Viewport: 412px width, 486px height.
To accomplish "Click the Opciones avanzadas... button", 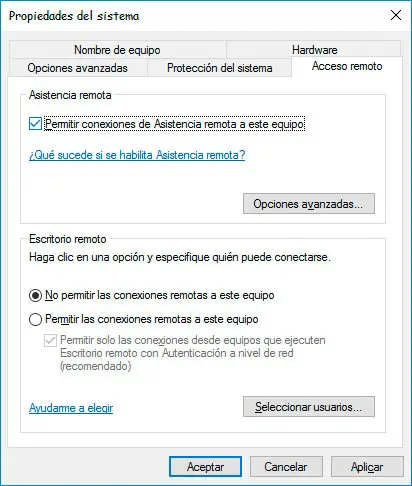I will click(x=309, y=204).
